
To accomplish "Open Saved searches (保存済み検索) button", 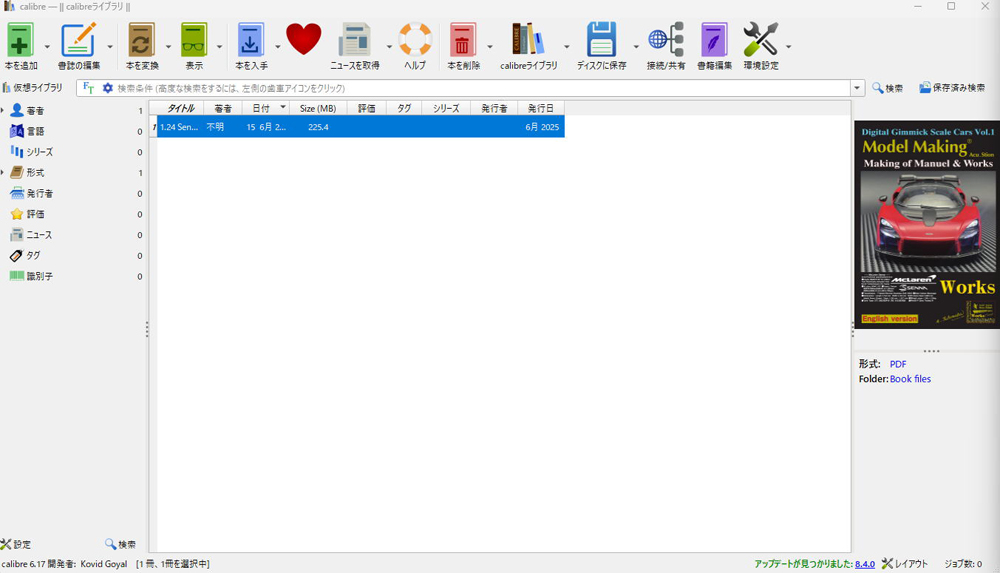I will click(952, 88).
